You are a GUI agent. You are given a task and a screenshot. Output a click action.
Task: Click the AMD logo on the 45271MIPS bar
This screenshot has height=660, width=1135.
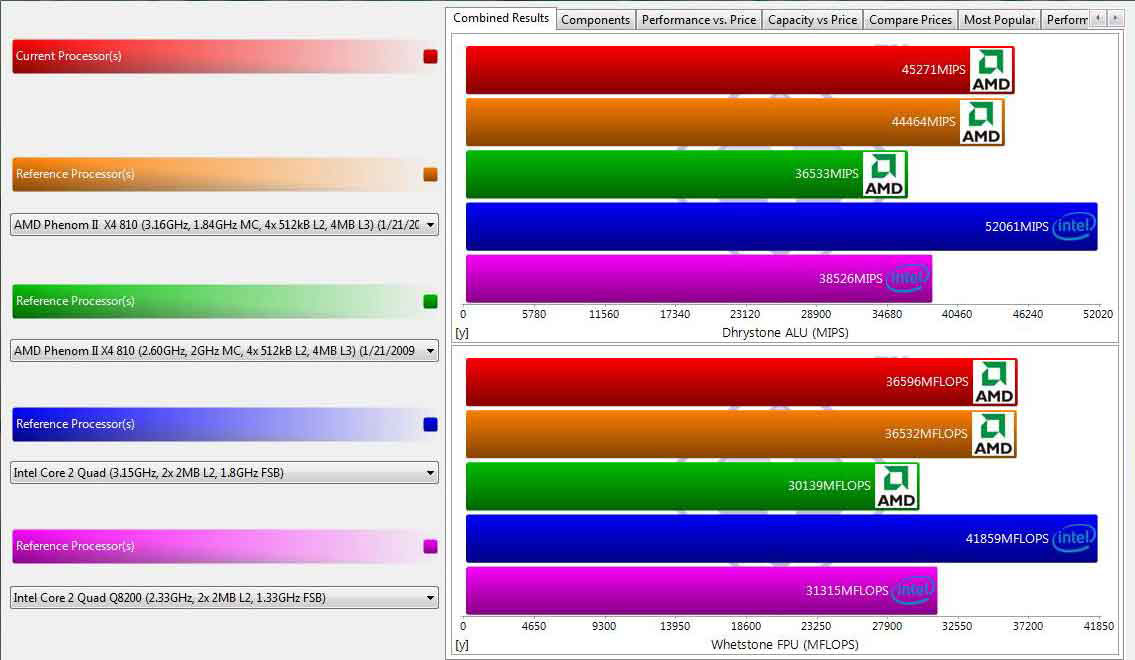(x=991, y=70)
